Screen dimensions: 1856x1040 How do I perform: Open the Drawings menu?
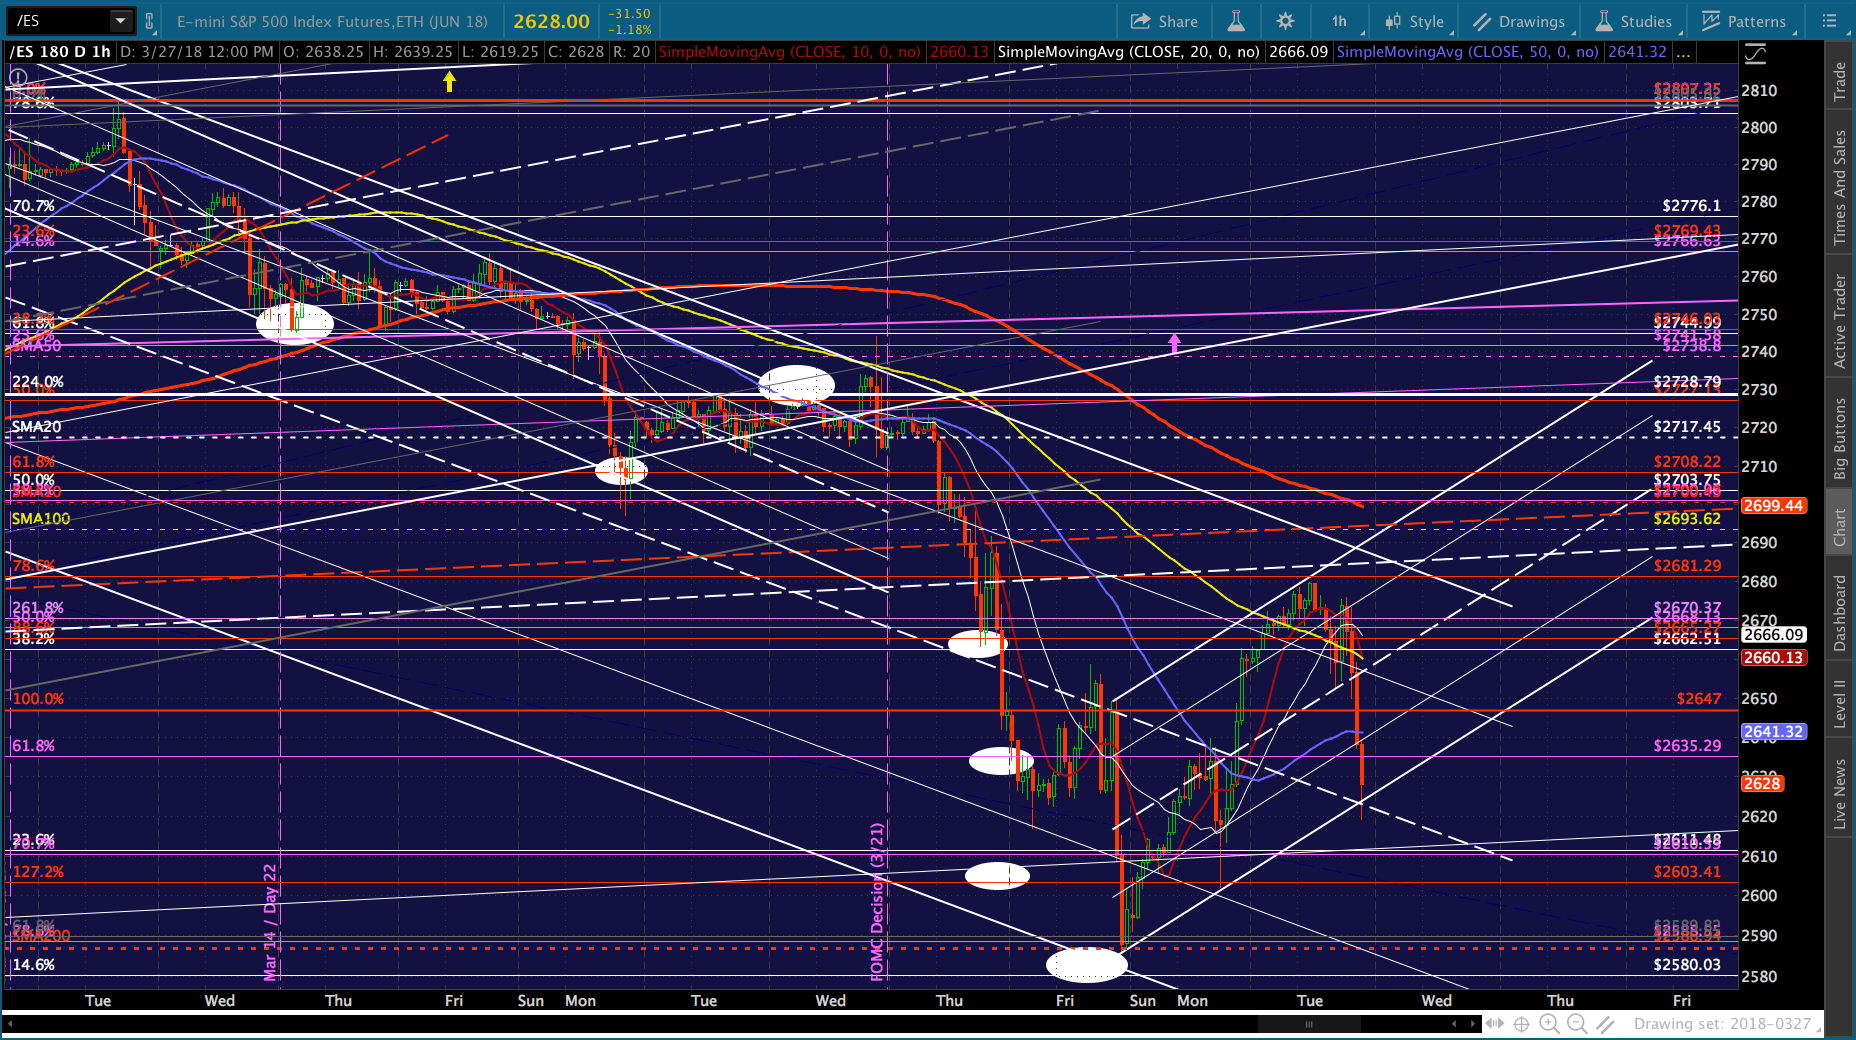[1518, 21]
